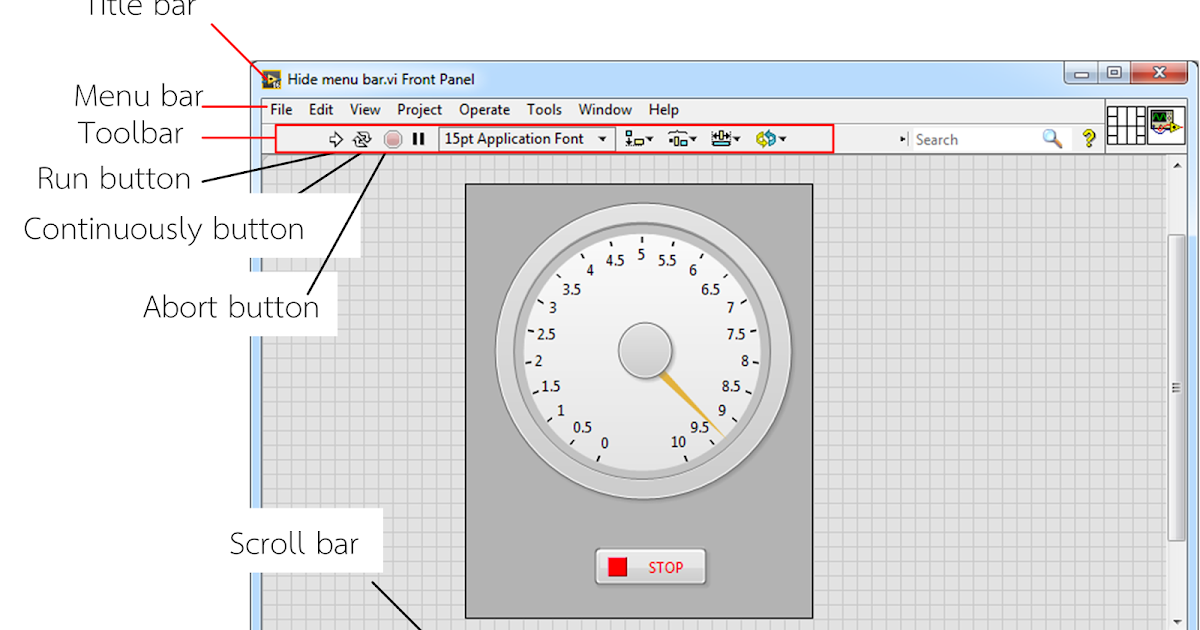The image size is (1200, 630).
Task: Select the Resize Objects toolbar icon
Action: tap(721, 138)
